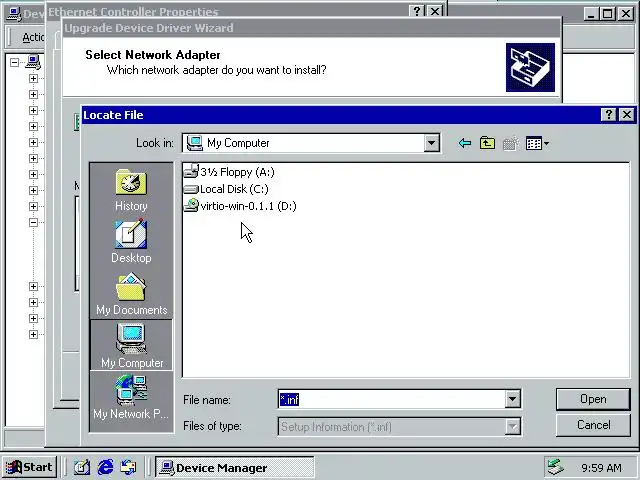Minimize the Device Manager window
Screen dimensions: 640x480
[x=591, y=14]
